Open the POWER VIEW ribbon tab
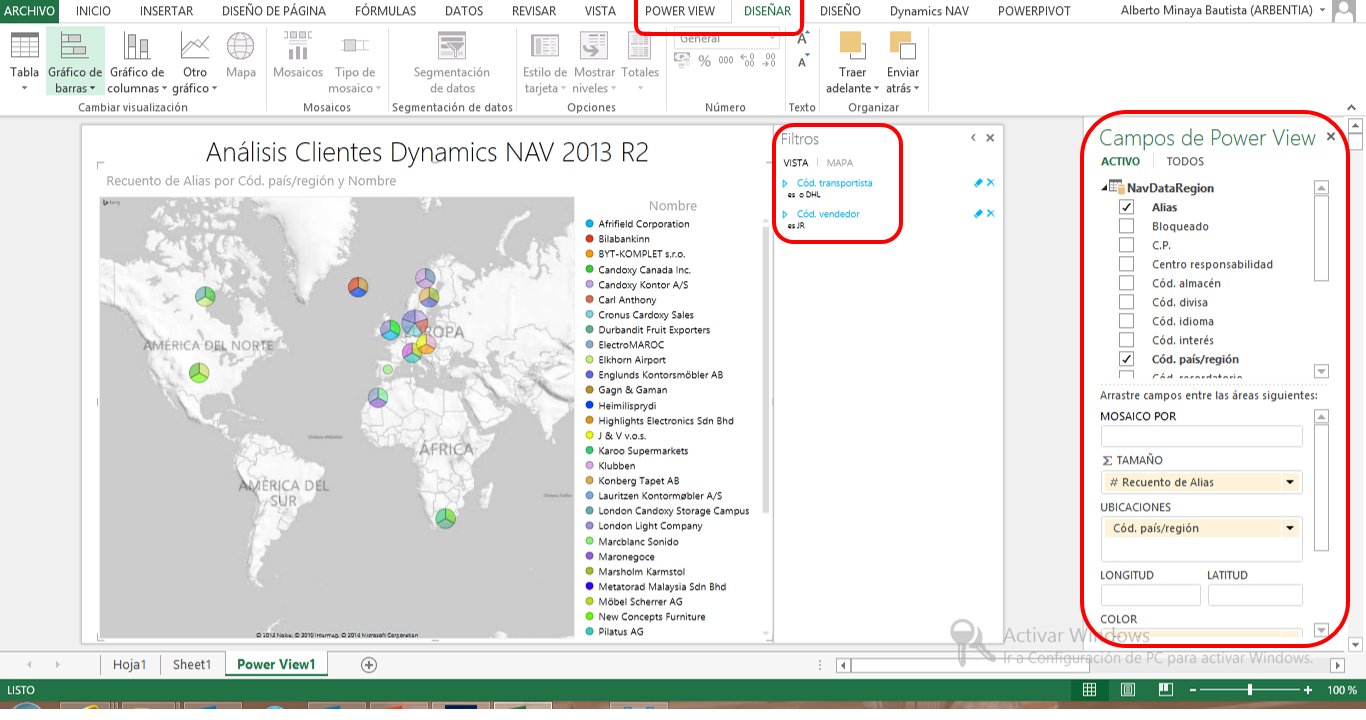The width and height of the screenshot is (1366, 720). click(x=680, y=11)
